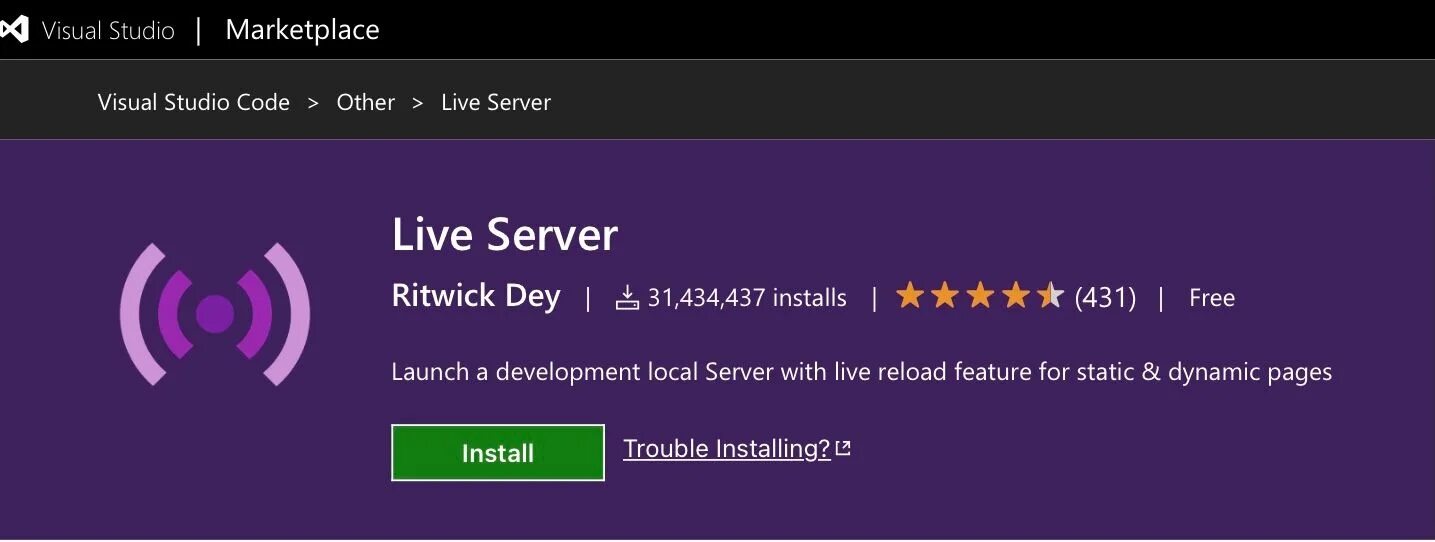This screenshot has height=542, width=1435.
Task: Click the Live Server title heading
Action: 505,235
